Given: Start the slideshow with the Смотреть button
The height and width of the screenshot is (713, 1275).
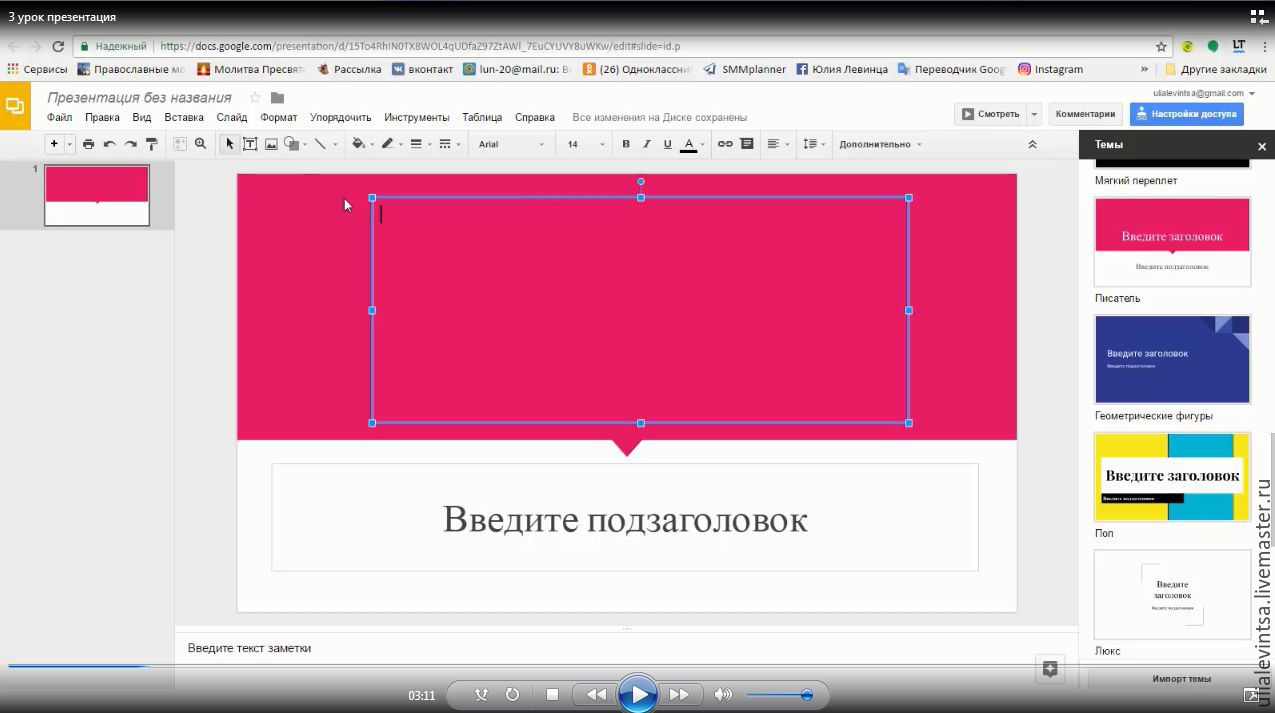Looking at the screenshot, I should tap(991, 114).
